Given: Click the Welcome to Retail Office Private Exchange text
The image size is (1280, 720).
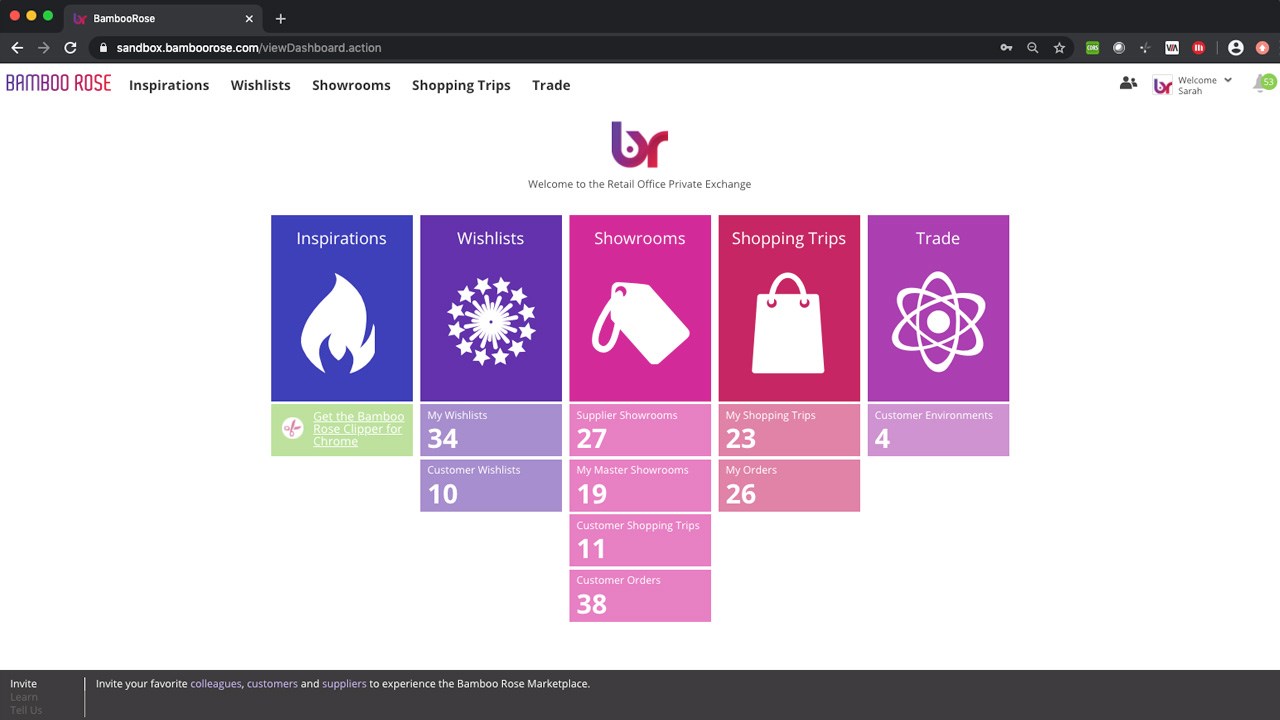Looking at the screenshot, I should [640, 184].
